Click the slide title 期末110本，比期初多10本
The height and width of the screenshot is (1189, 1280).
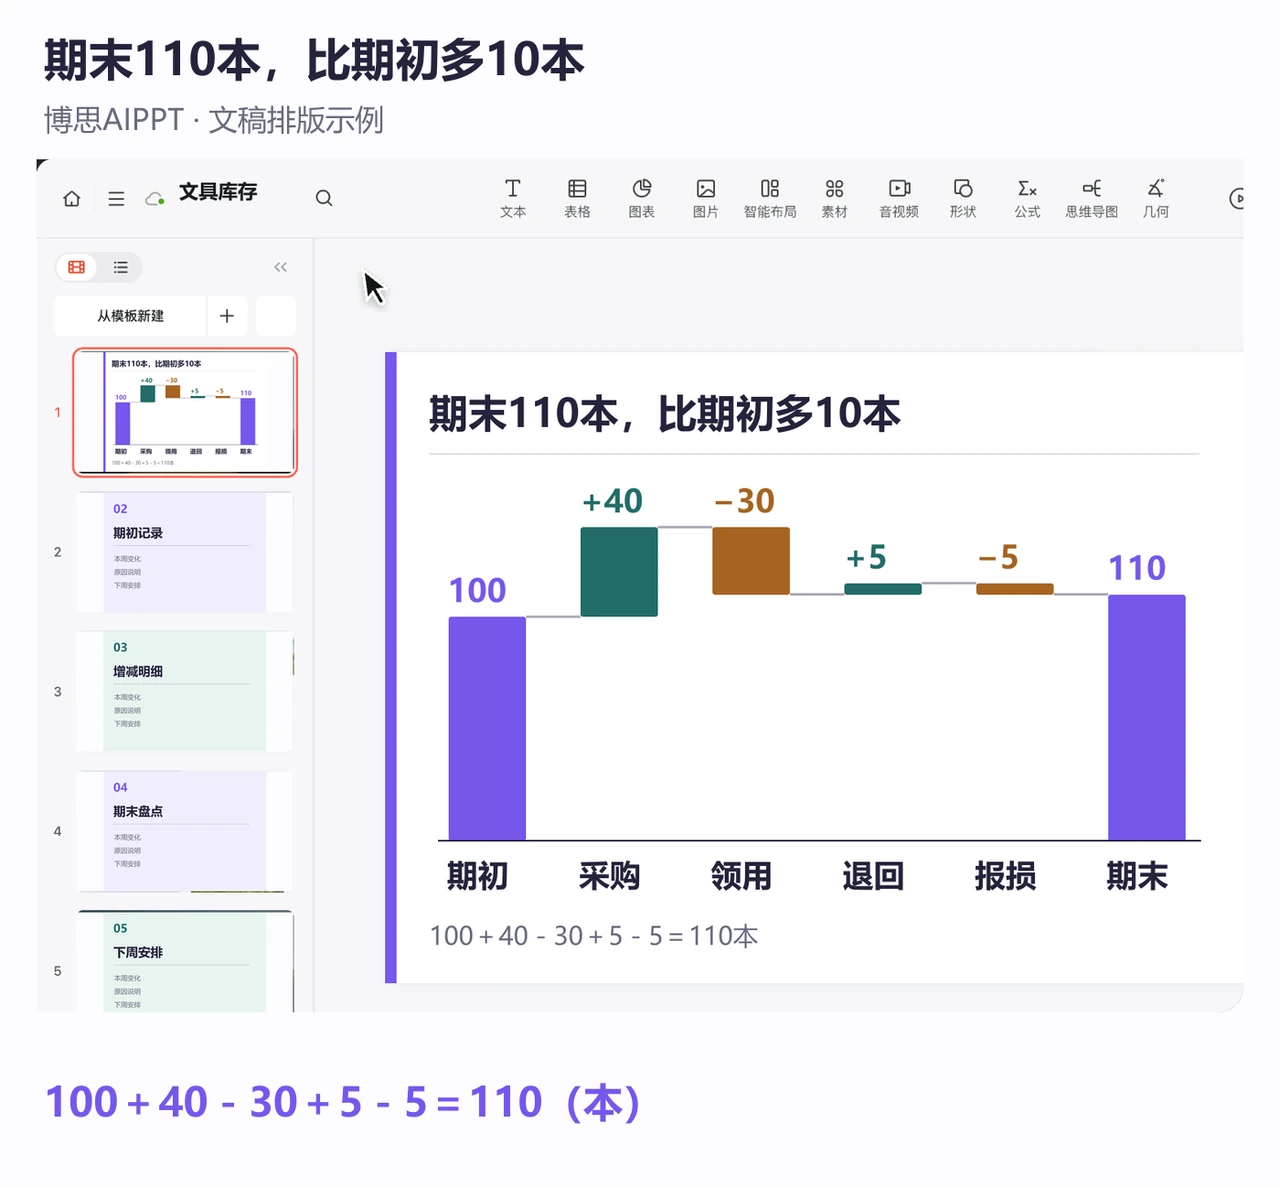[x=664, y=413]
